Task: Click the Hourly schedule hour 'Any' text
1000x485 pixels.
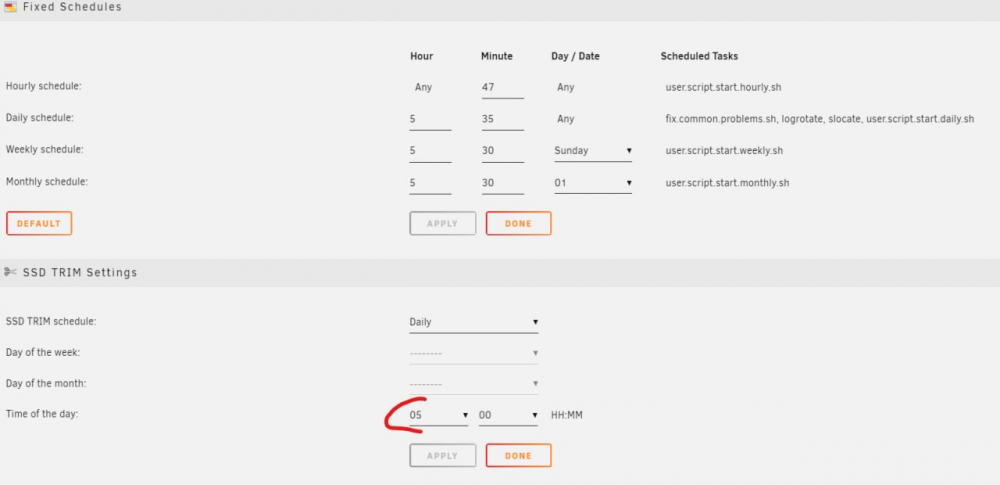Action: (x=423, y=87)
